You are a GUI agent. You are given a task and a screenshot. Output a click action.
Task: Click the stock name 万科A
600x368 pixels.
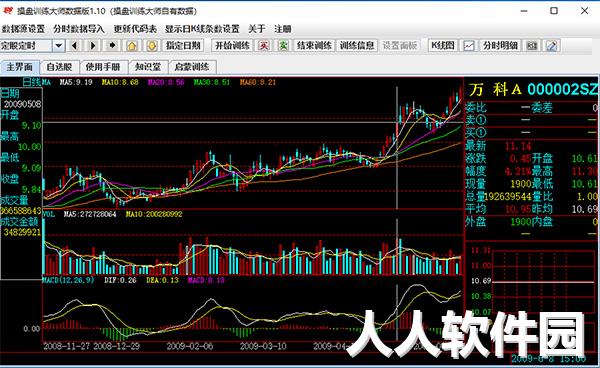(x=495, y=90)
